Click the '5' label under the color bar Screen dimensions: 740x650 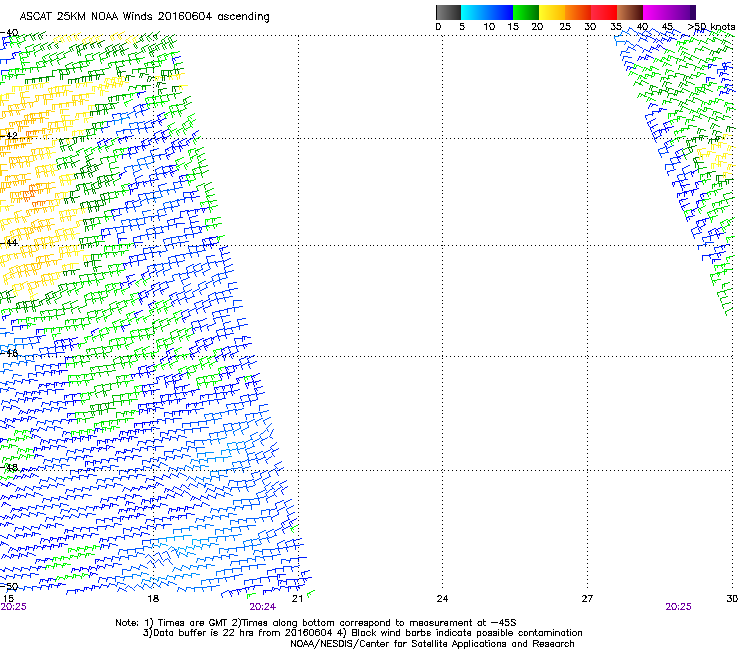pyautogui.click(x=462, y=26)
